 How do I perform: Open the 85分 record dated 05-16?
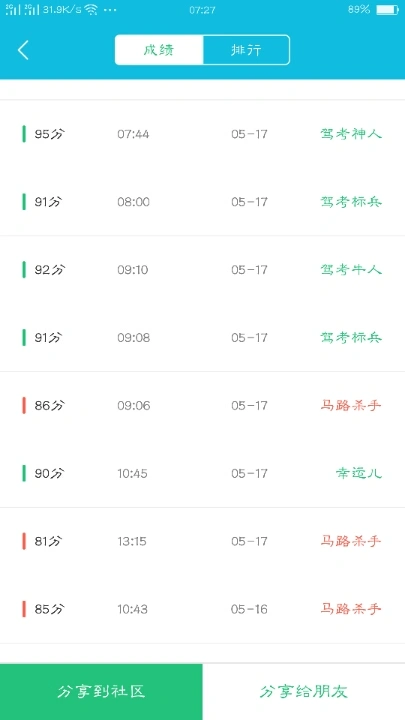click(x=202, y=609)
